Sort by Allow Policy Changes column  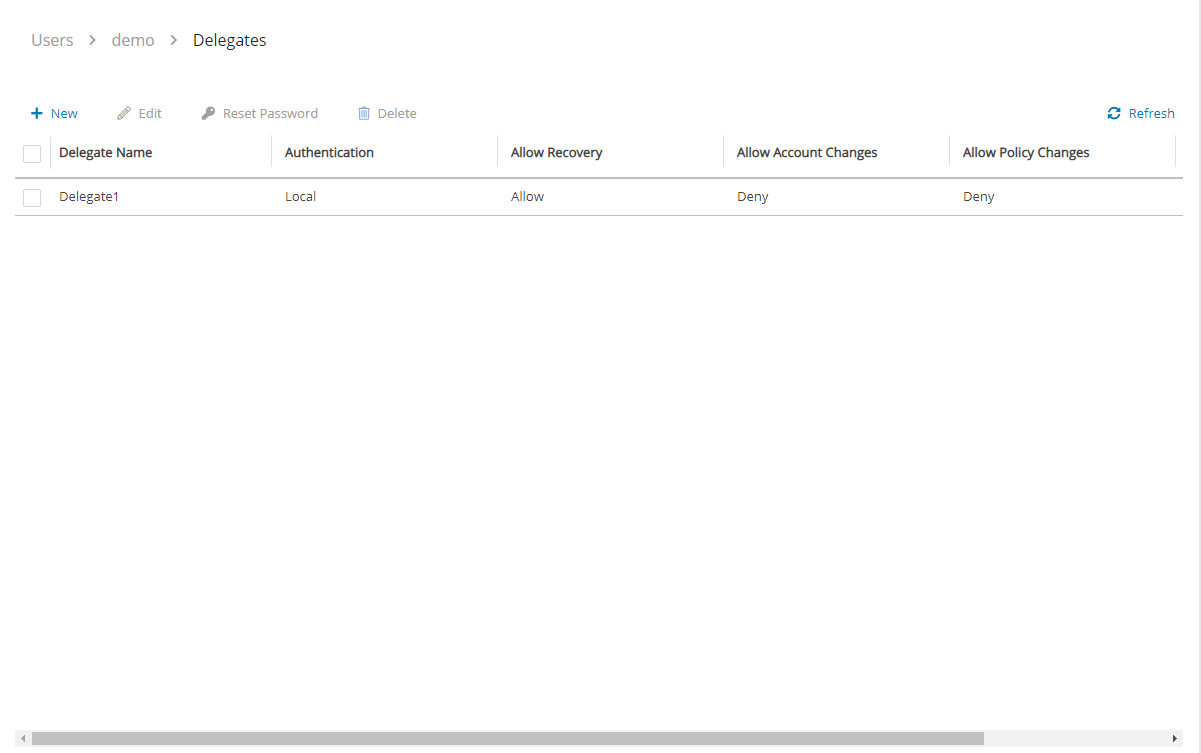point(1025,153)
